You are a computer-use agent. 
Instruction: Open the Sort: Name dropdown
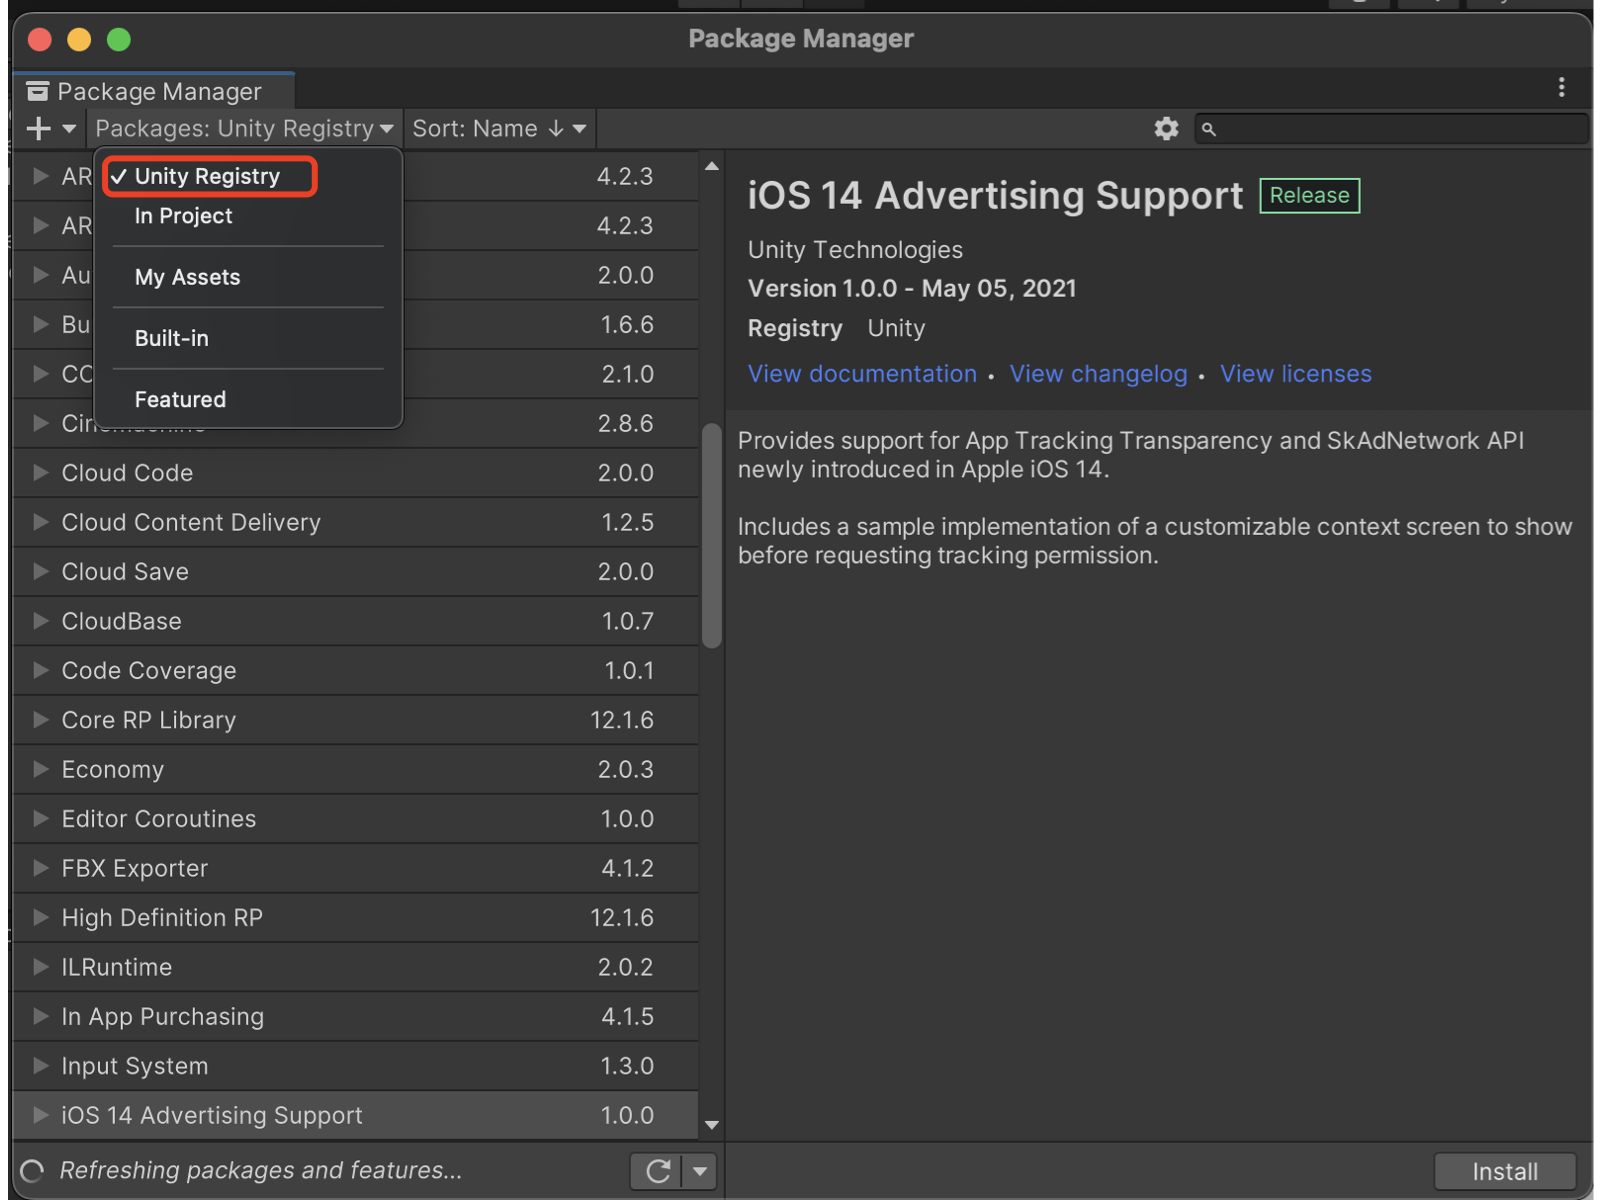(x=499, y=129)
